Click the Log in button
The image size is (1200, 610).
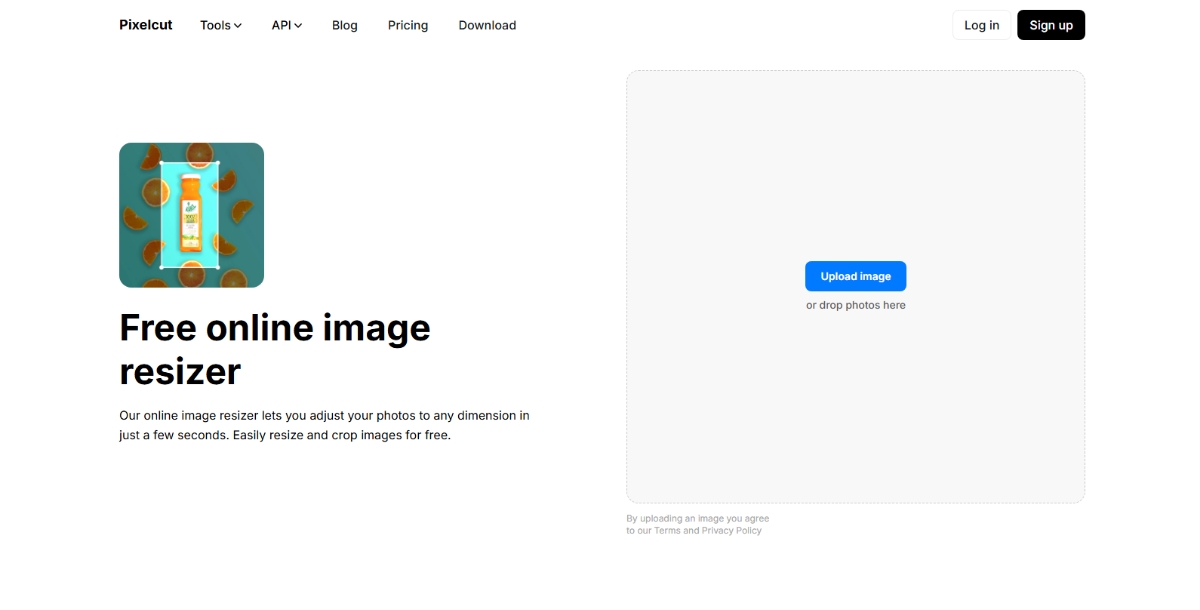point(981,25)
